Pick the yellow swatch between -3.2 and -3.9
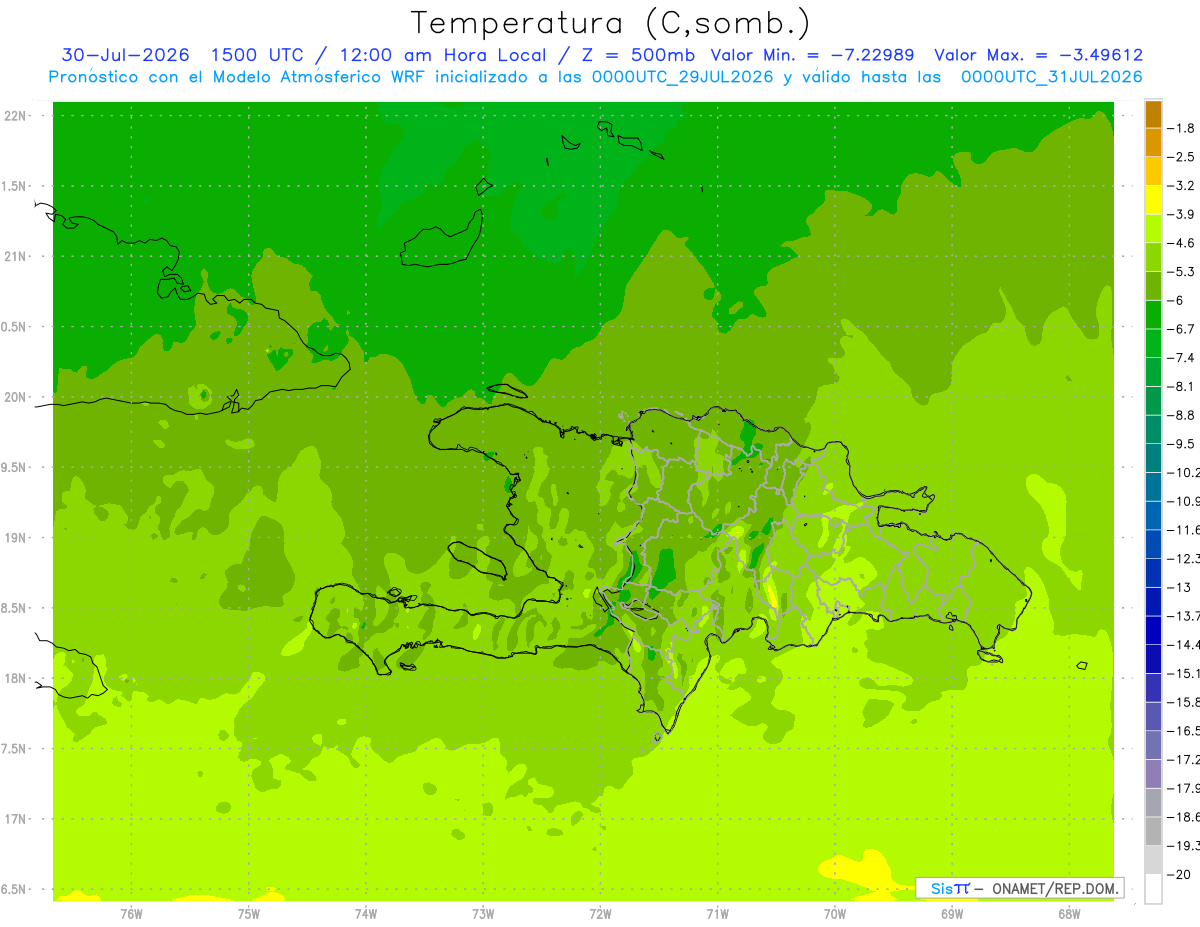 (x=1153, y=201)
